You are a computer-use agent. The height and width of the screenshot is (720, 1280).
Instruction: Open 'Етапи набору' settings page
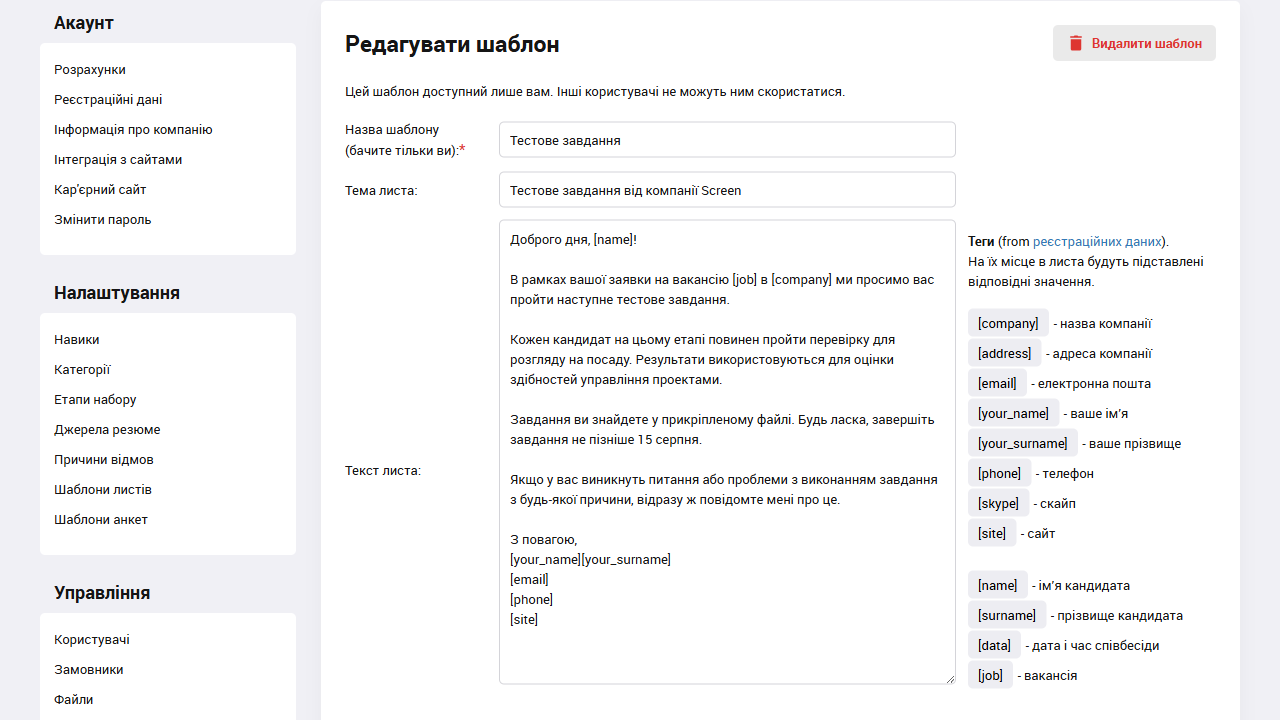[x=95, y=400]
